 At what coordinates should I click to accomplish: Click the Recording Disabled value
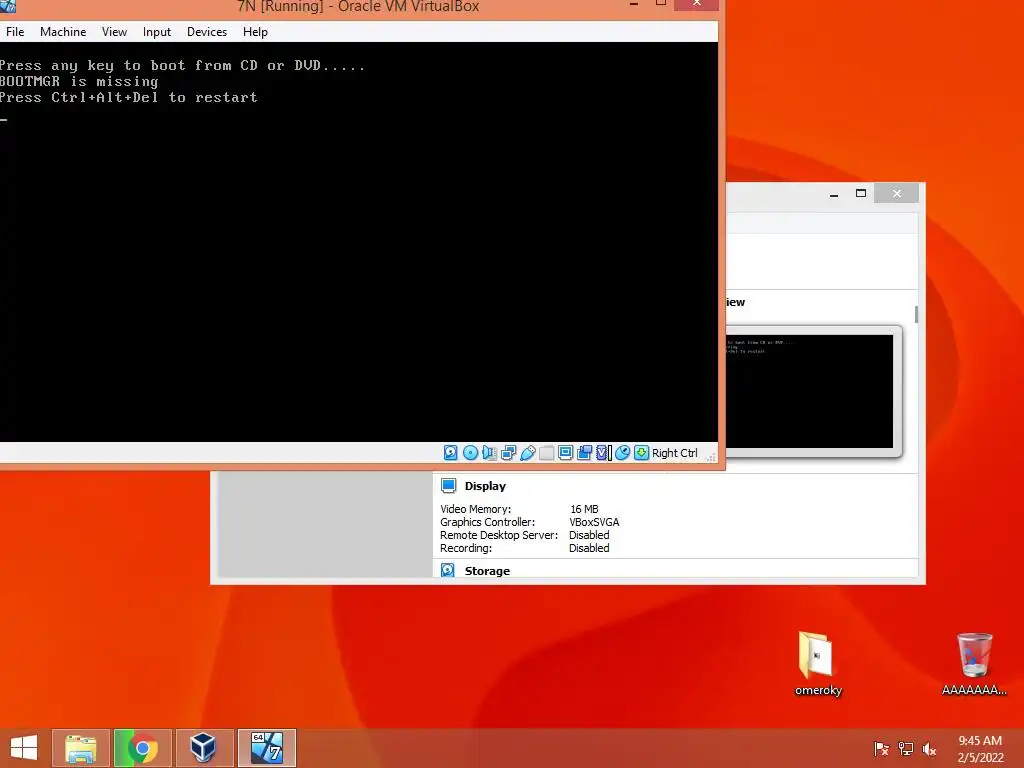pos(589,548)
